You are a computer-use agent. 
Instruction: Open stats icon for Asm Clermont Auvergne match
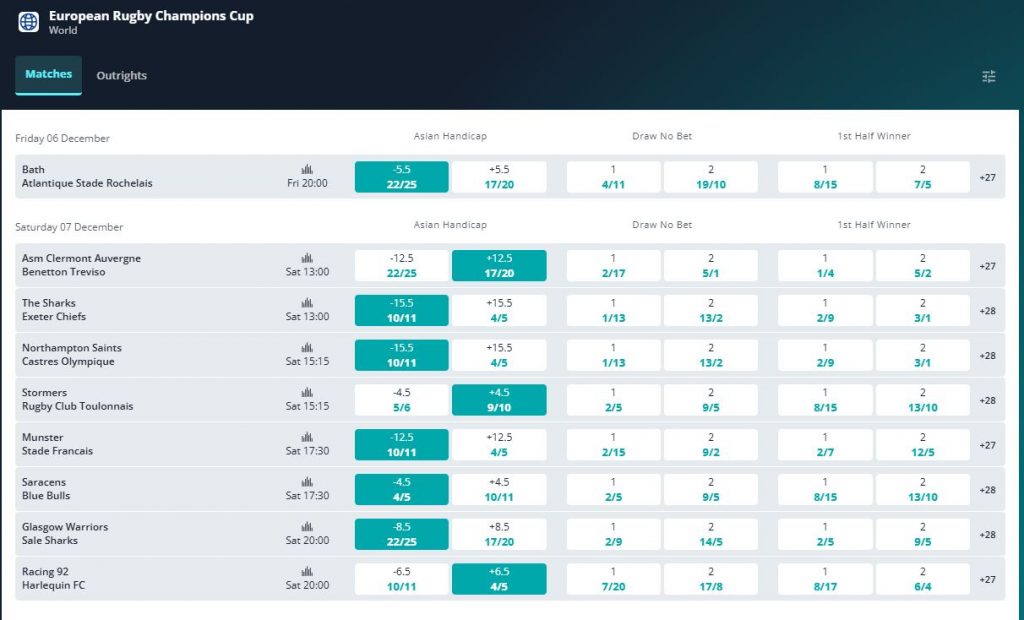pos(307,258)
